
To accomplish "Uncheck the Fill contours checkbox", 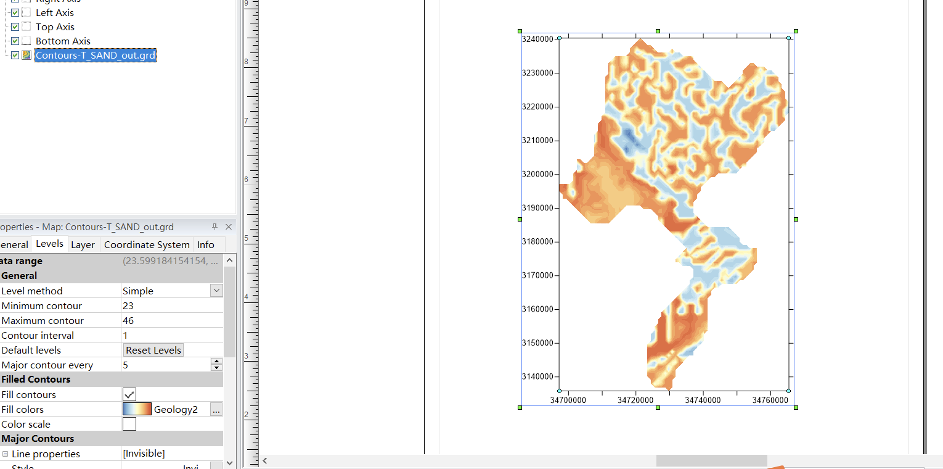I will (129, 395).
